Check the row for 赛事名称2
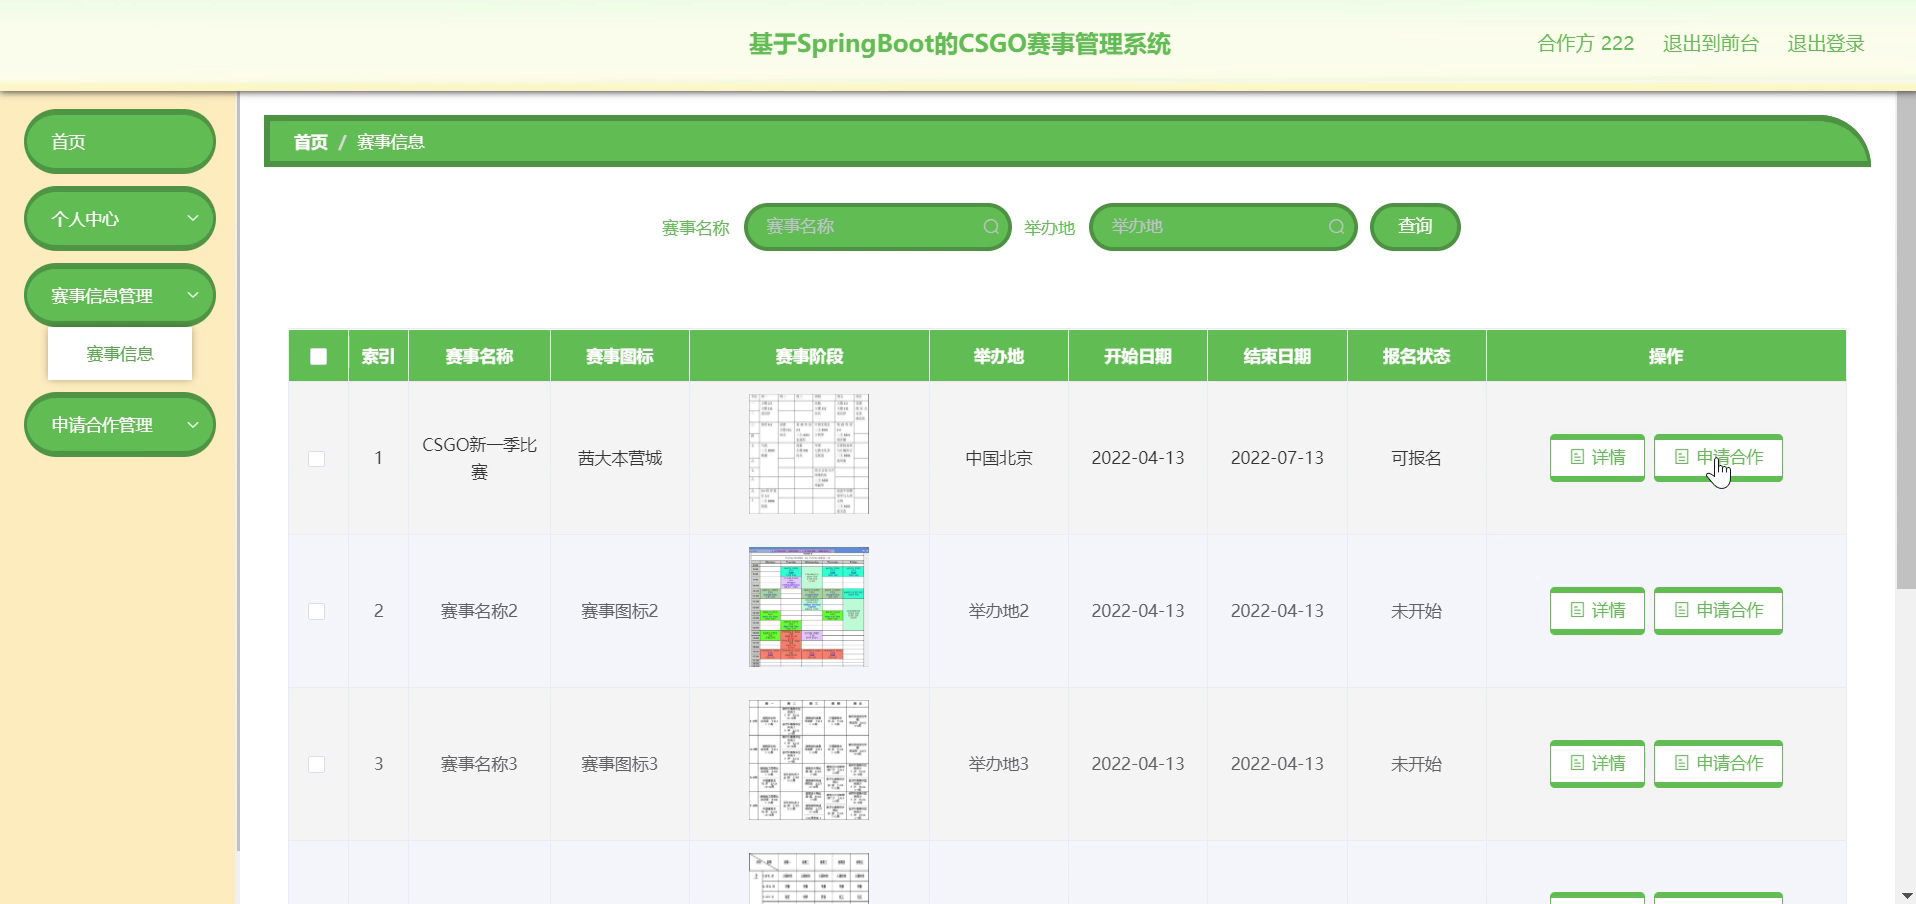 pyautogui.click(x=317, y=611)
